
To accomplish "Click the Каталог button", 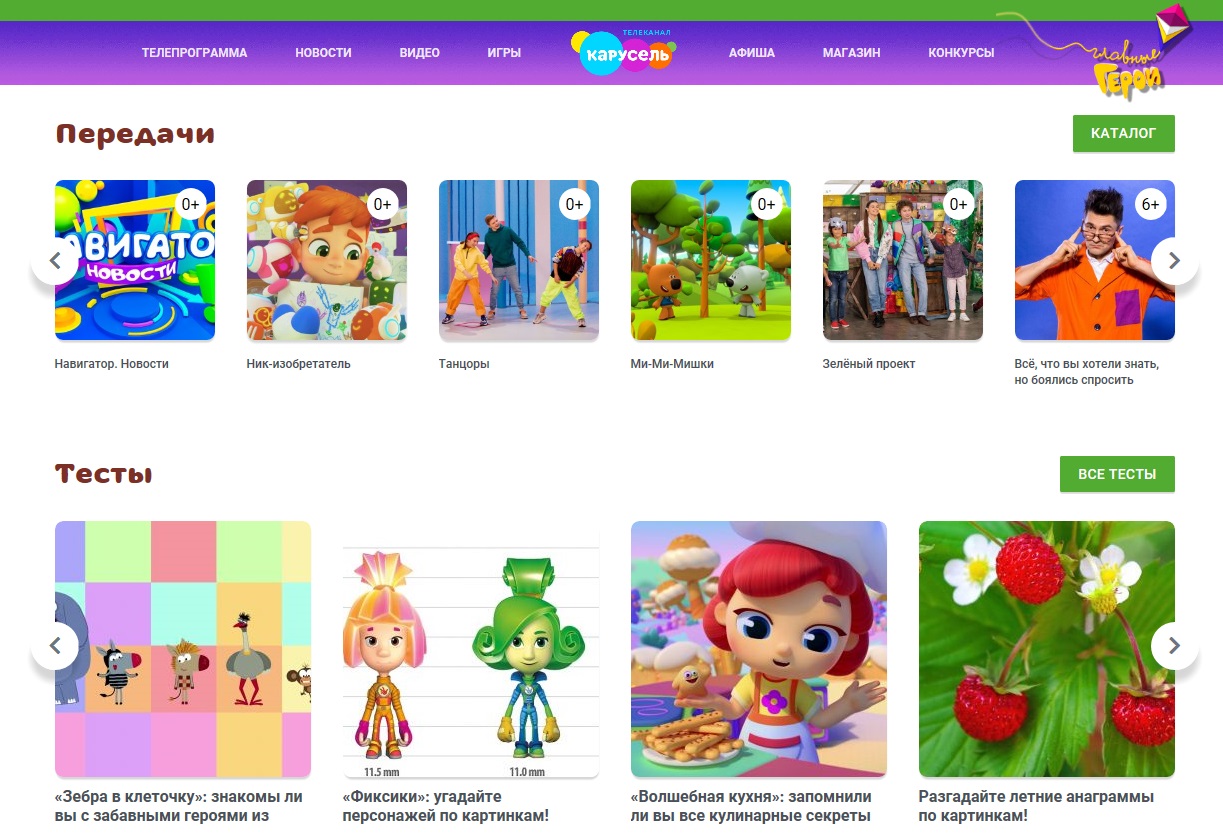I will (x=1124, y=133).
